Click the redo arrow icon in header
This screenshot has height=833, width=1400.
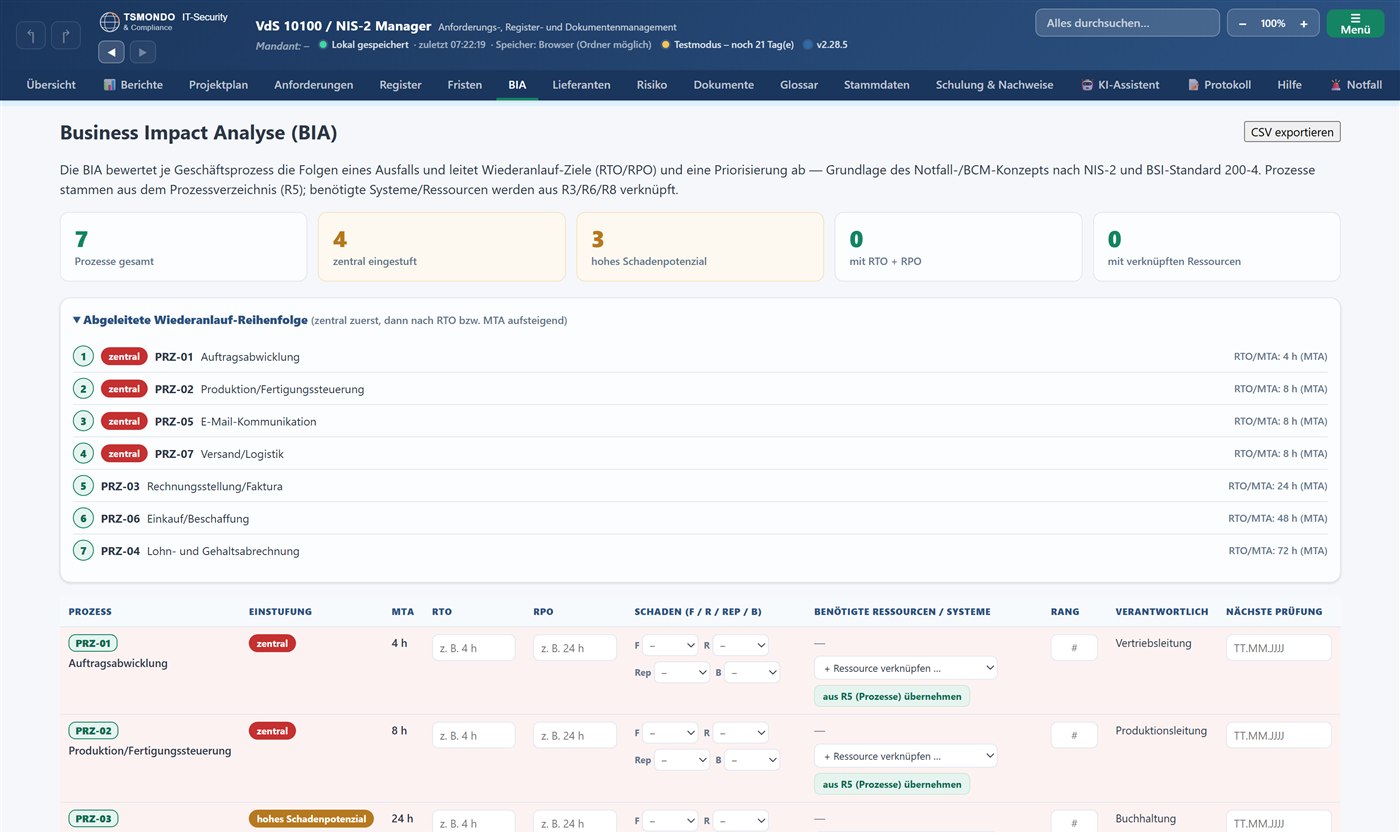66,36
